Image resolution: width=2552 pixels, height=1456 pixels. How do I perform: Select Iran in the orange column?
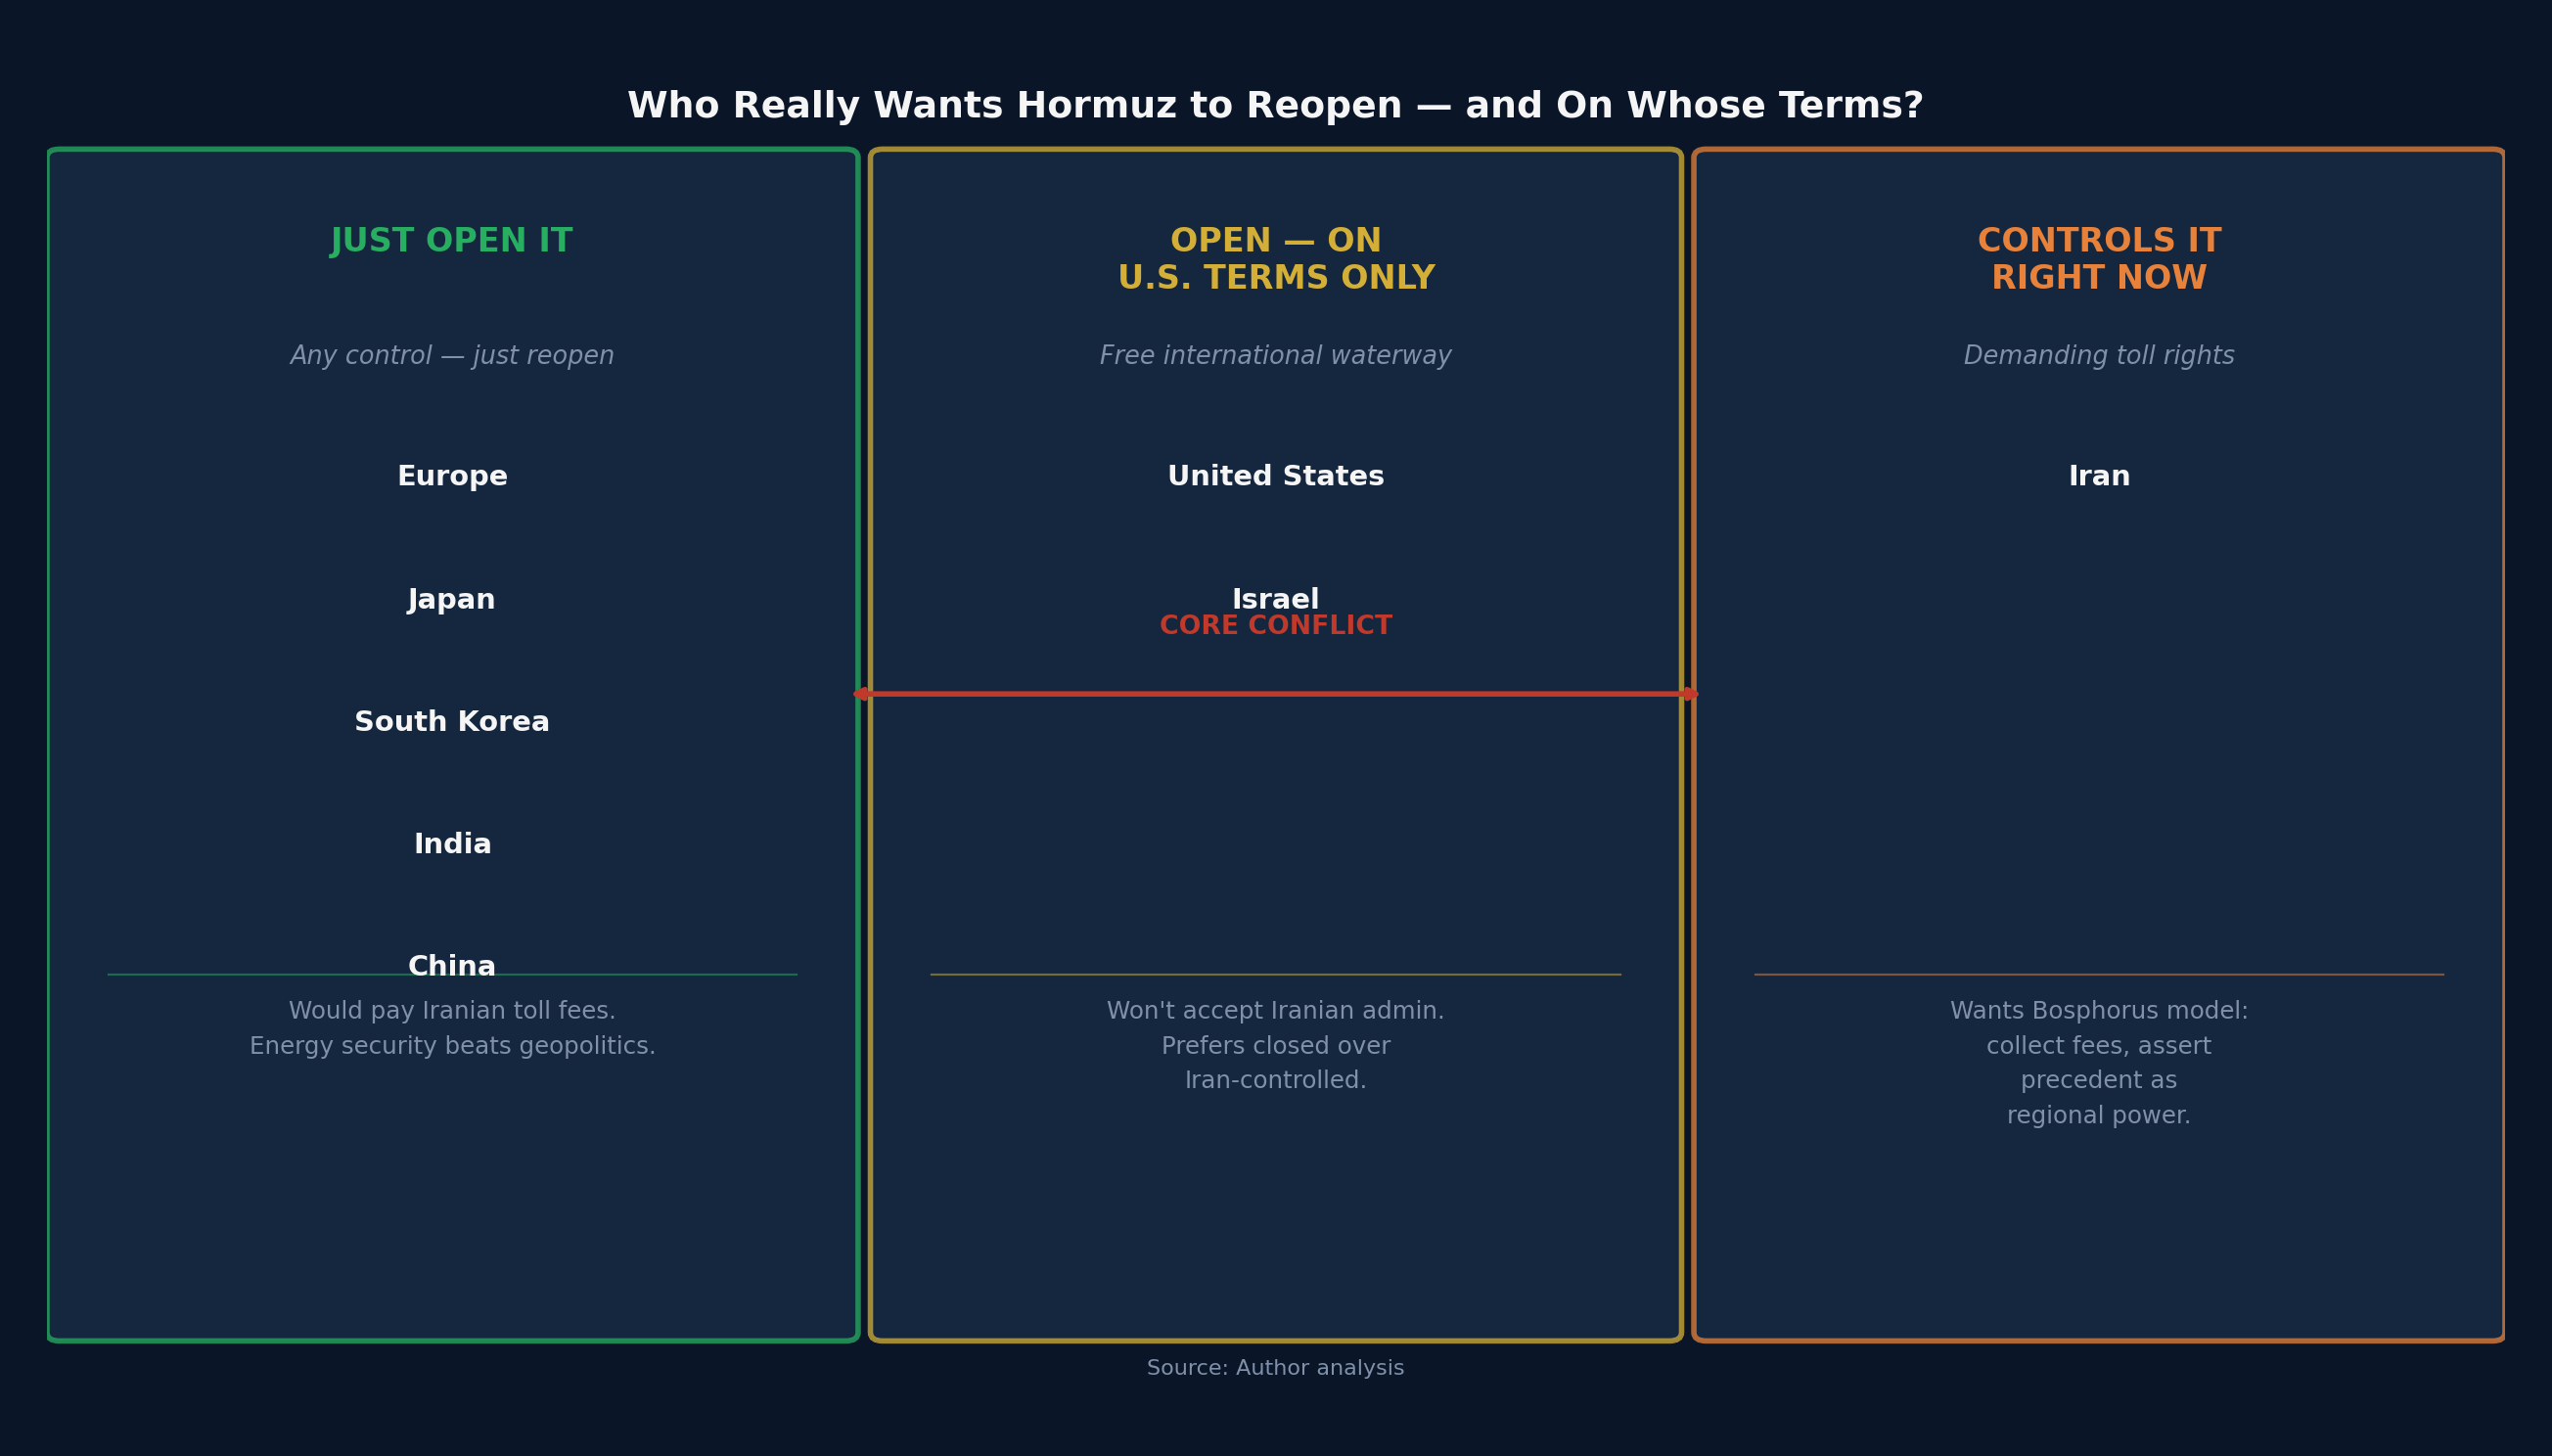tap(2098, 477)
